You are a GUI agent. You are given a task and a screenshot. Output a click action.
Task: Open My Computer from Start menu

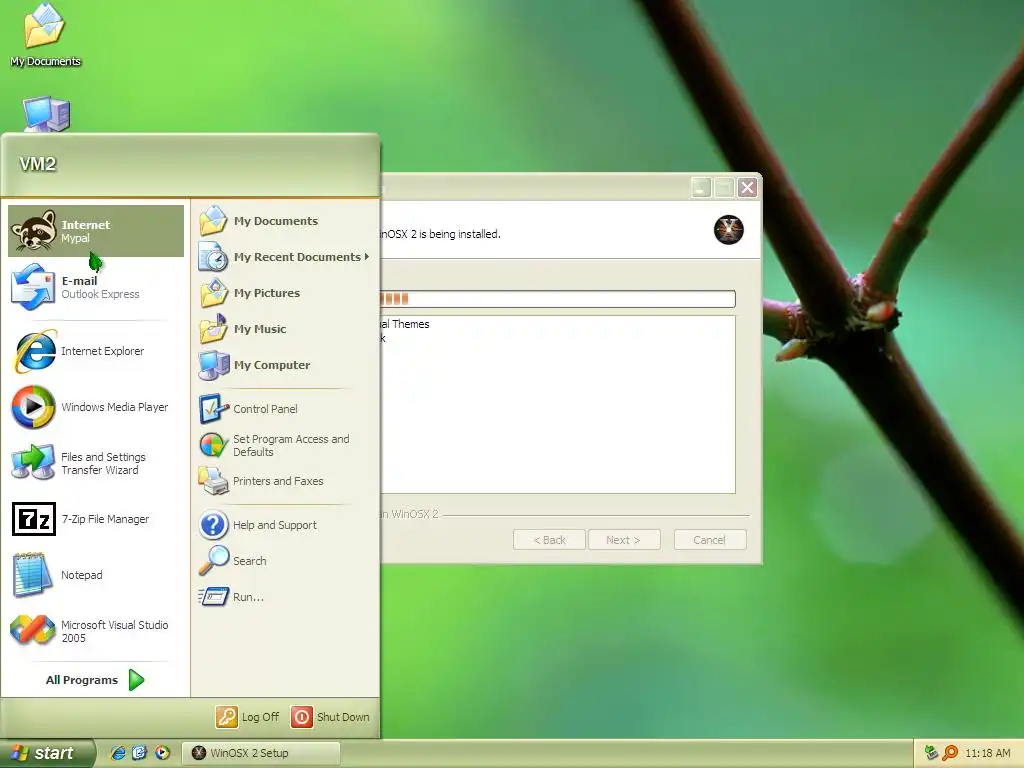click(285, 364)
